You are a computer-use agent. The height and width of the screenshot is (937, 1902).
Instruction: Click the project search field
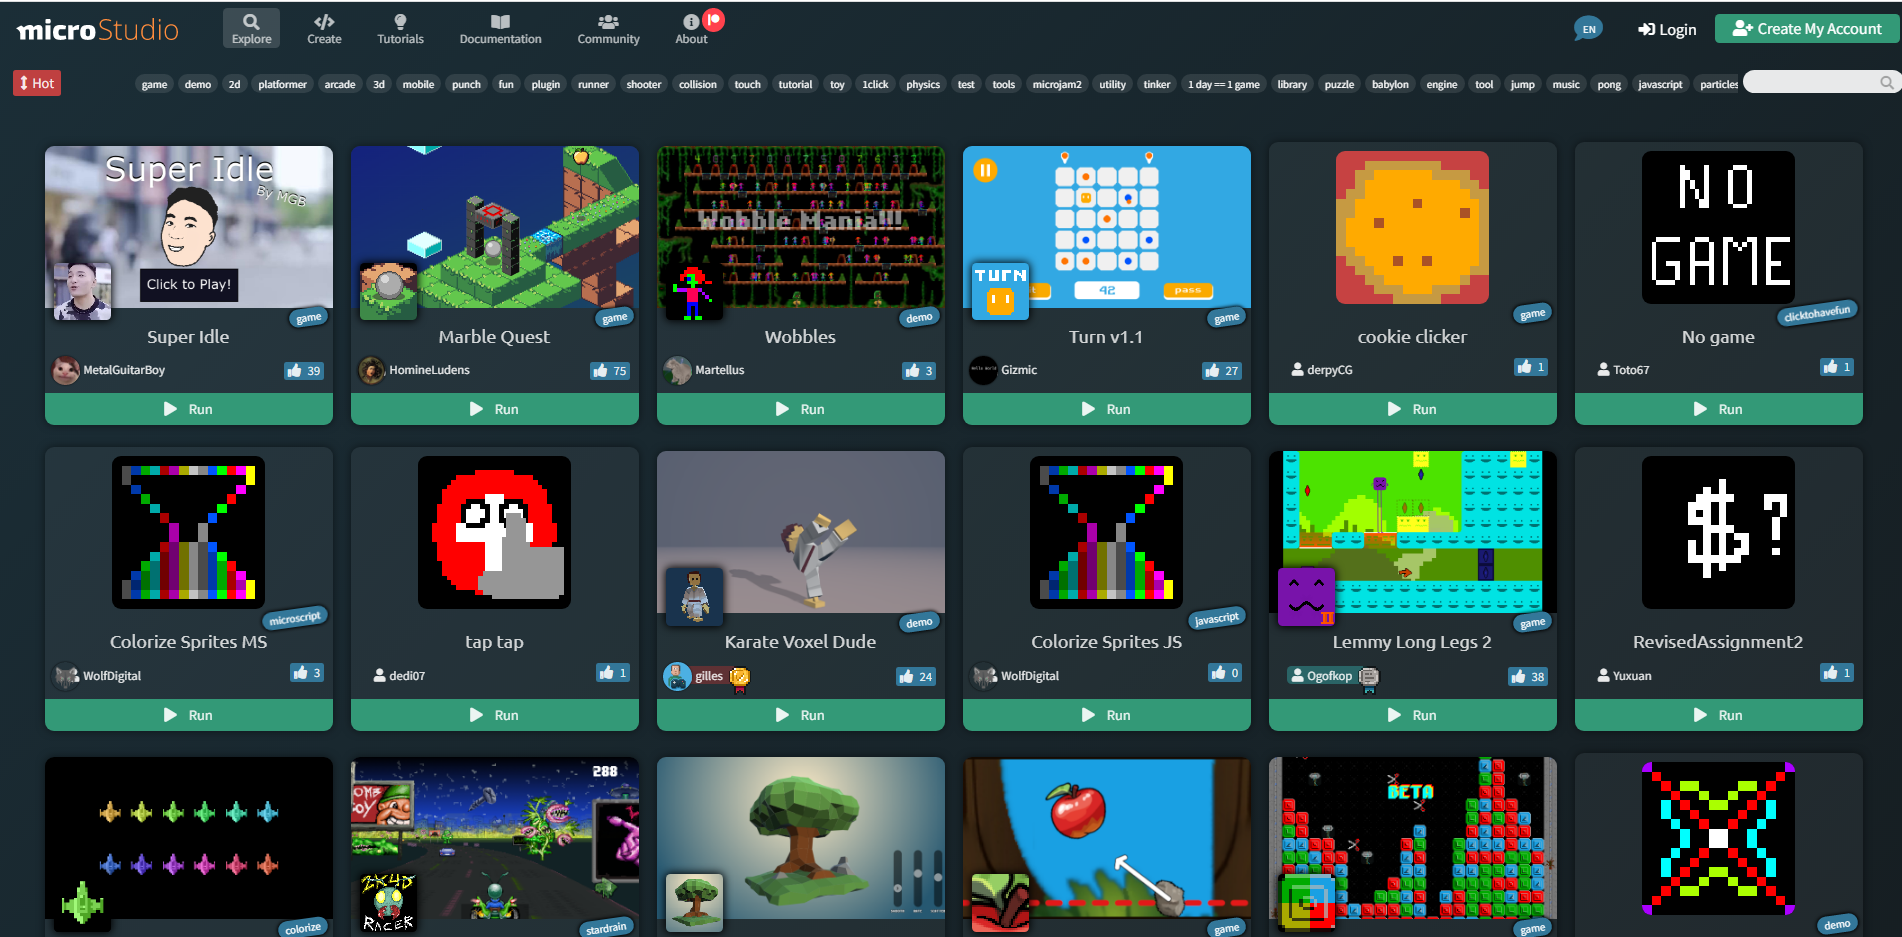click(1812, 82)
